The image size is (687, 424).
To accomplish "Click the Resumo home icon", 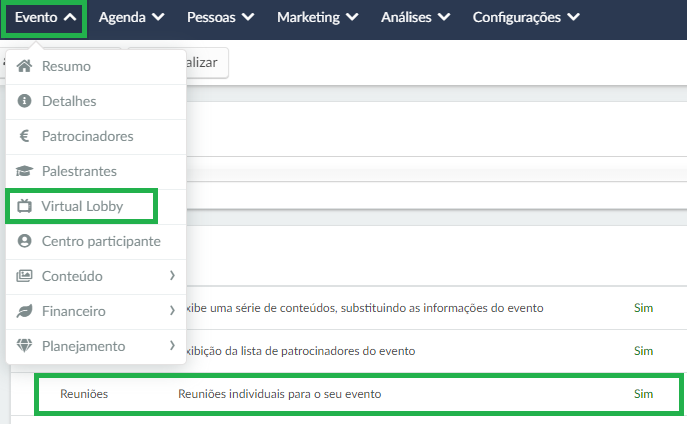I will (x=24, y=66).
